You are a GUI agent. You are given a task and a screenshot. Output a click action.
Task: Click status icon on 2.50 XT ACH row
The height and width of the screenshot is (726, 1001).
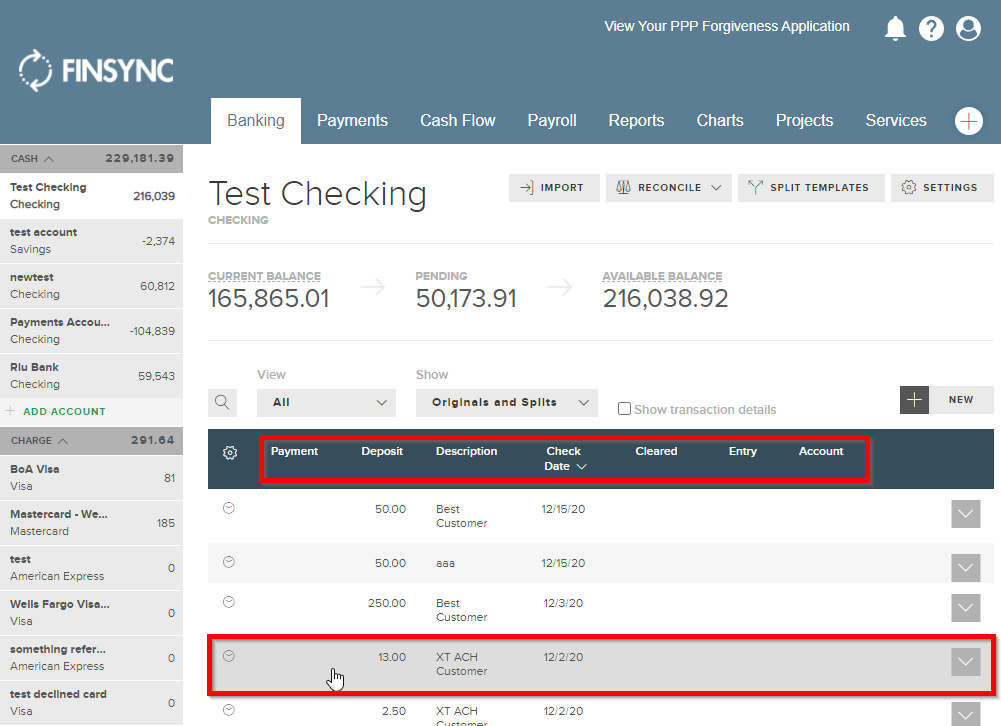click(229, 710)
